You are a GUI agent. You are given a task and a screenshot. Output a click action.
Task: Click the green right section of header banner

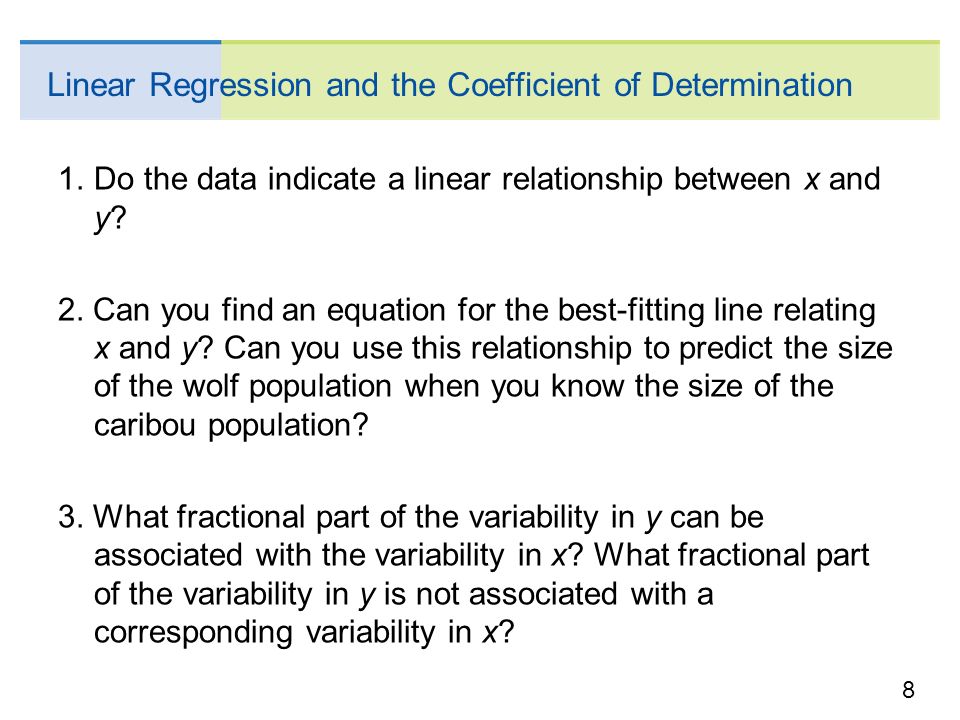tap(580, 80)
